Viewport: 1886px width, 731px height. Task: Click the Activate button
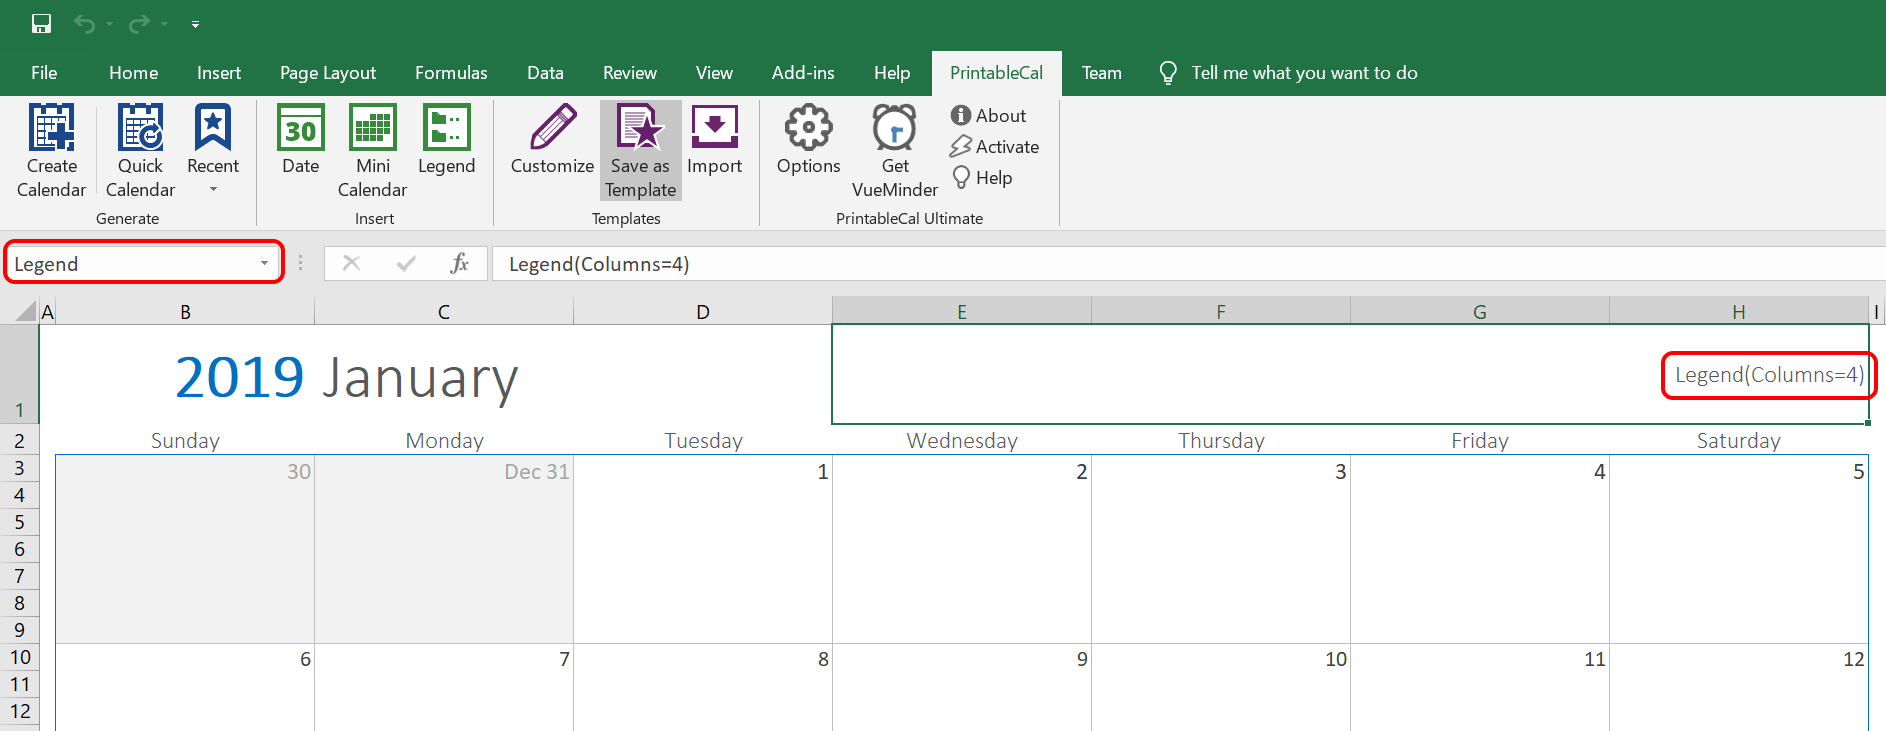(995, 147)
